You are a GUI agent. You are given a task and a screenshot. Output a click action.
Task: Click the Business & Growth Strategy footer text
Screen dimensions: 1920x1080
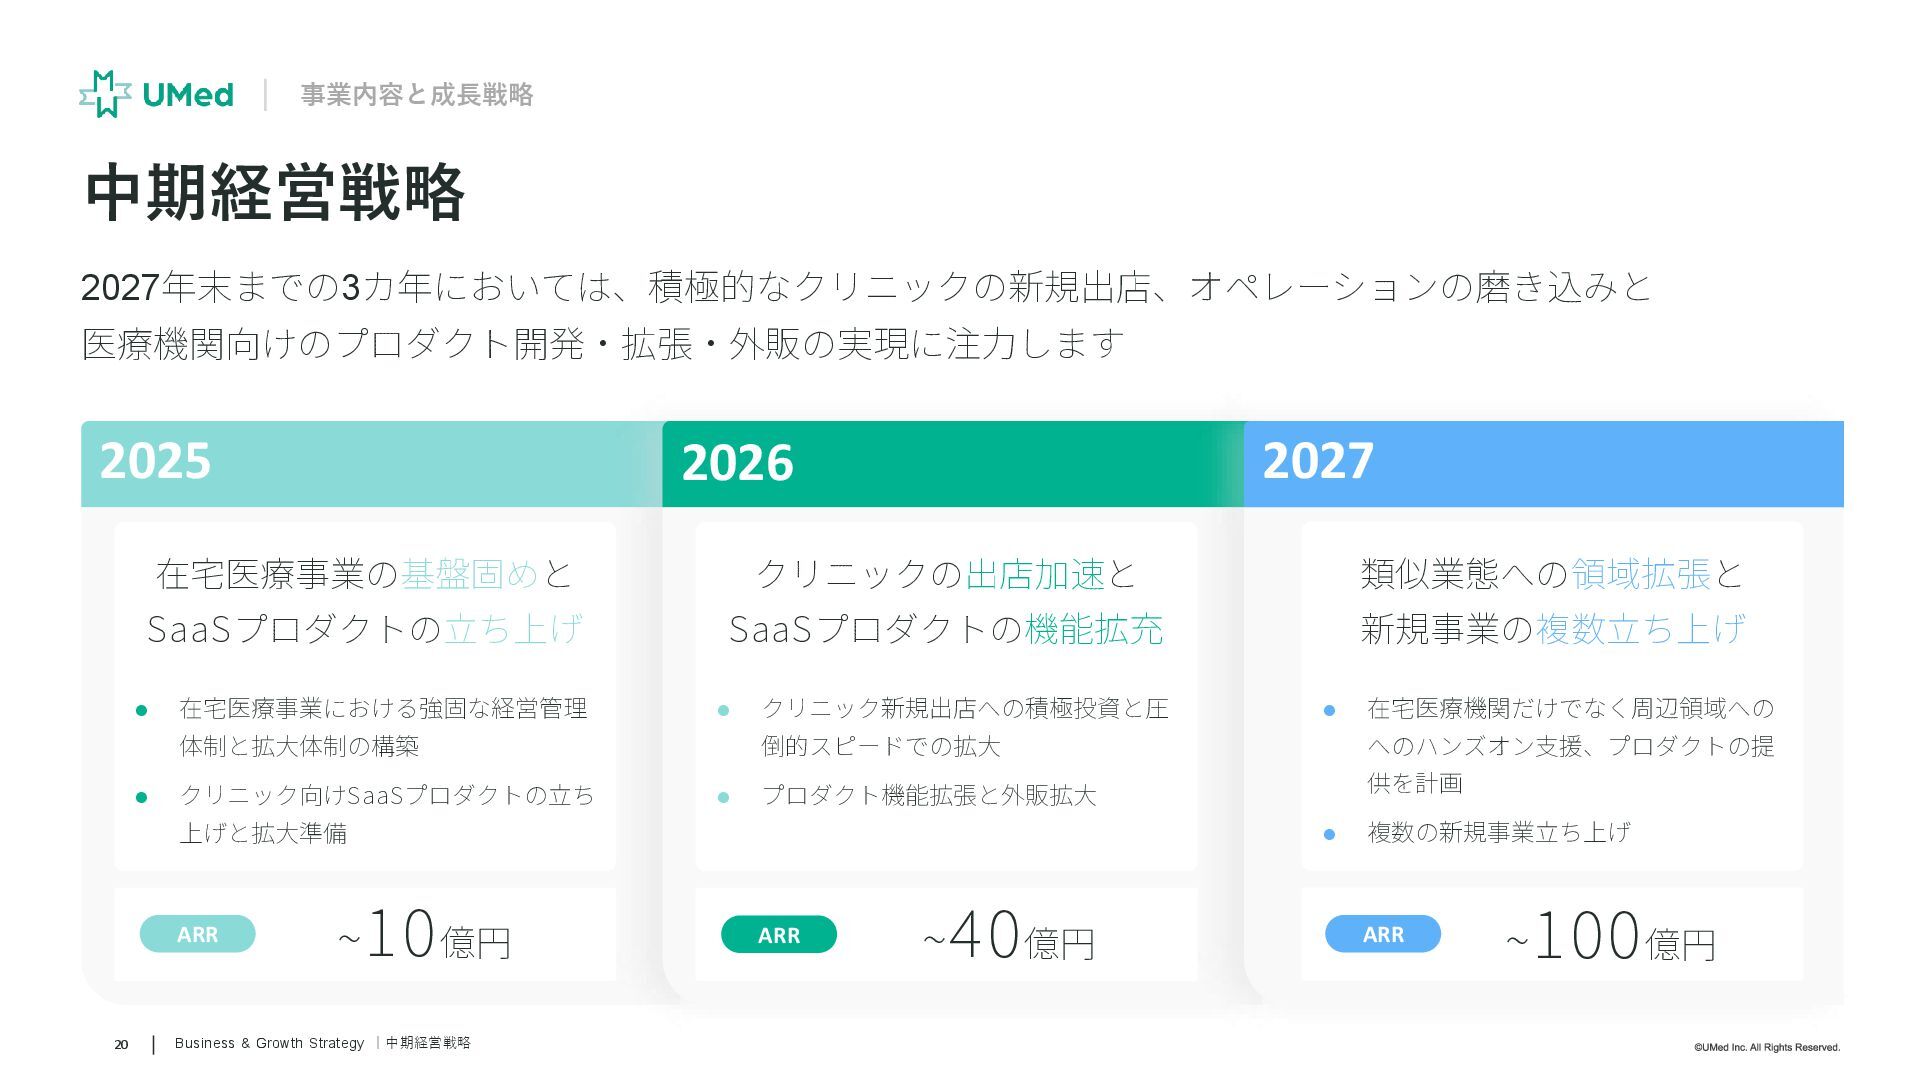[x=269, y=1043]
